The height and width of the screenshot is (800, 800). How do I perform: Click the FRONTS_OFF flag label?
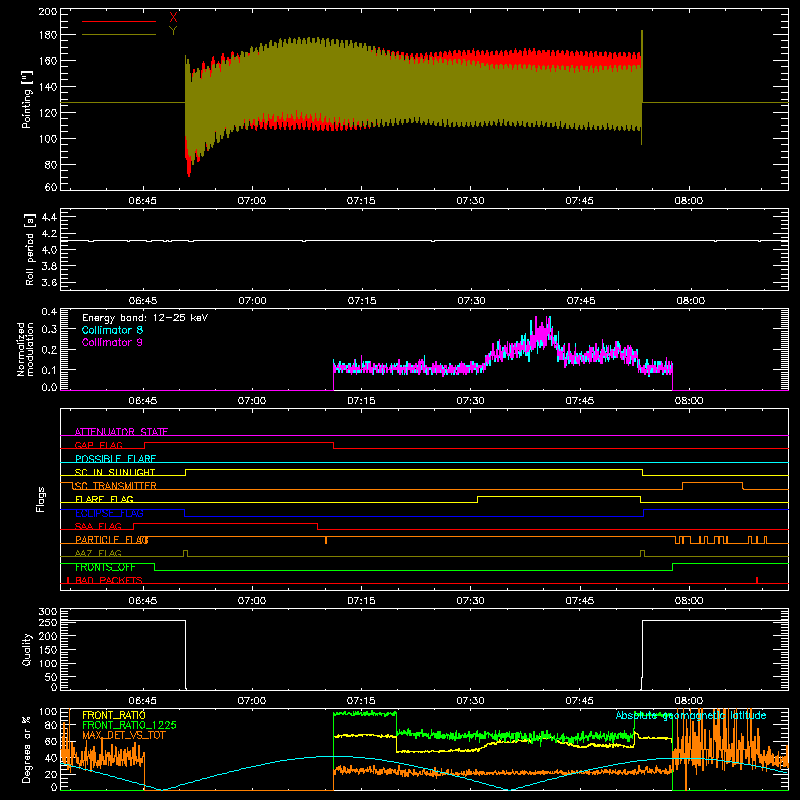[x=105, y=567]
